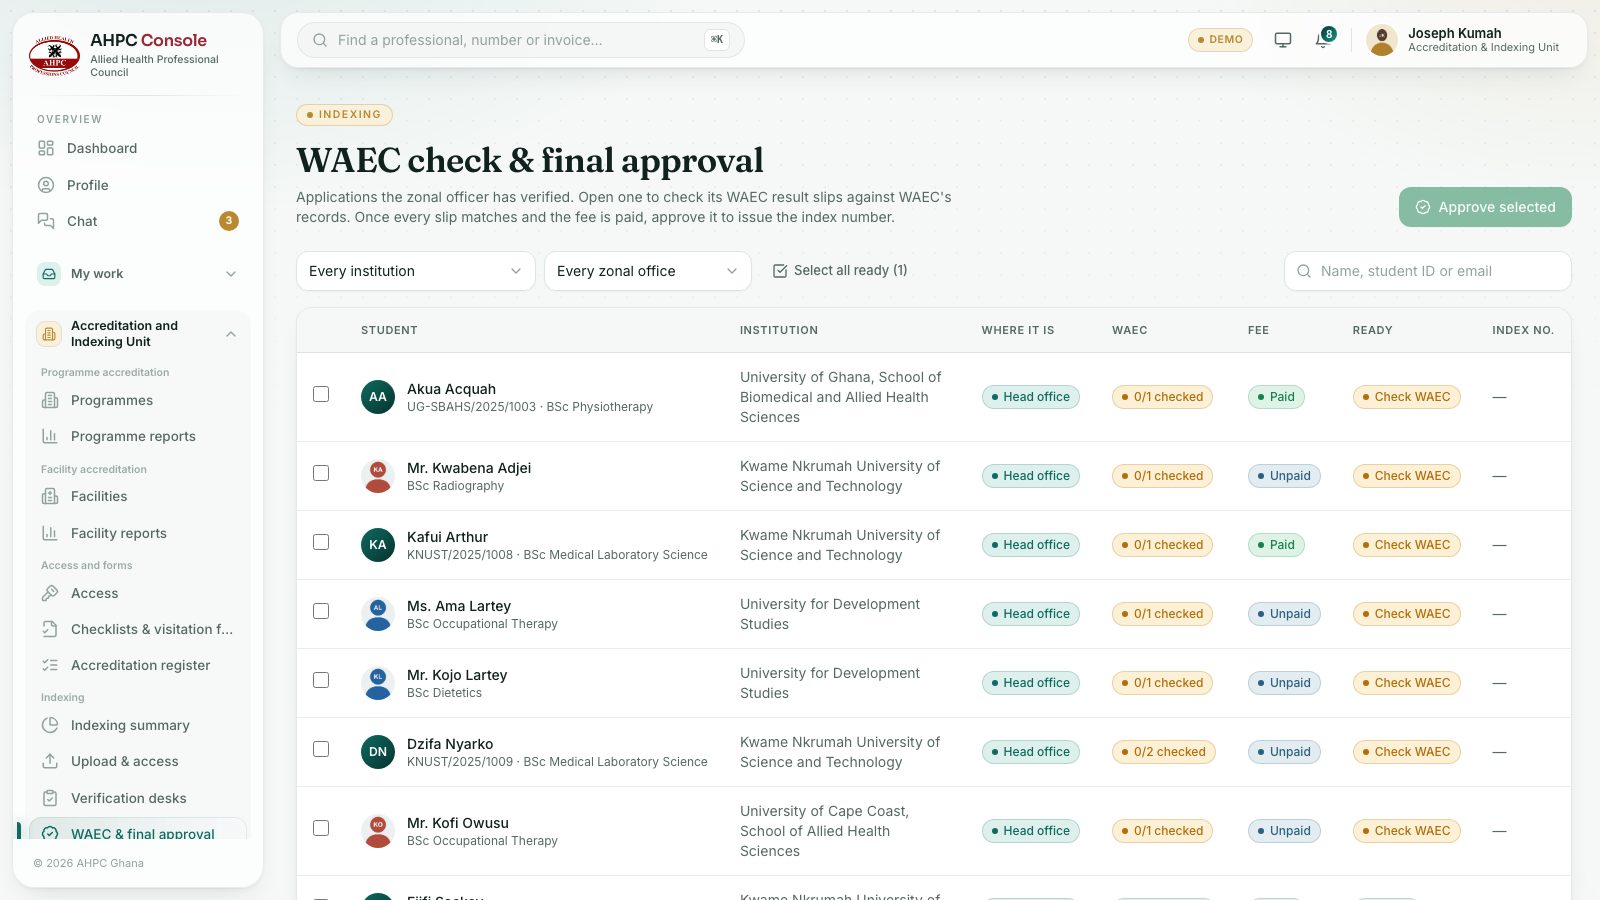The image size is (1600, 900).
Task: Click the Programme reports chart icon
Action: point(50,436)
